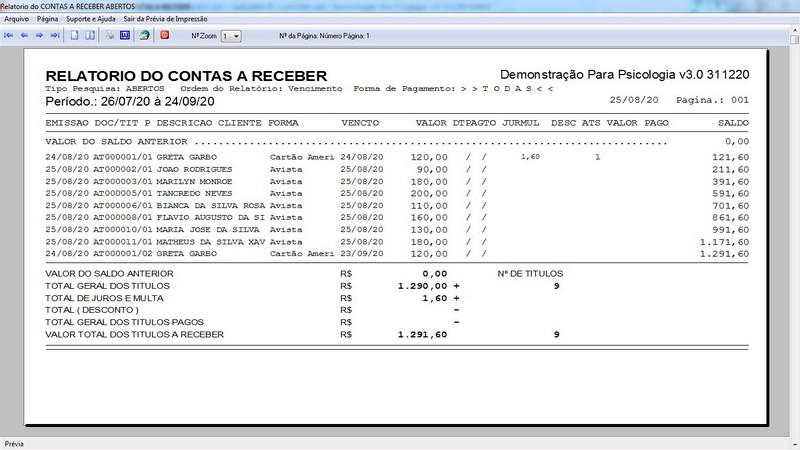Go to the previous page arrow icon
Screen dimensions: 800x450
(24, 36)
